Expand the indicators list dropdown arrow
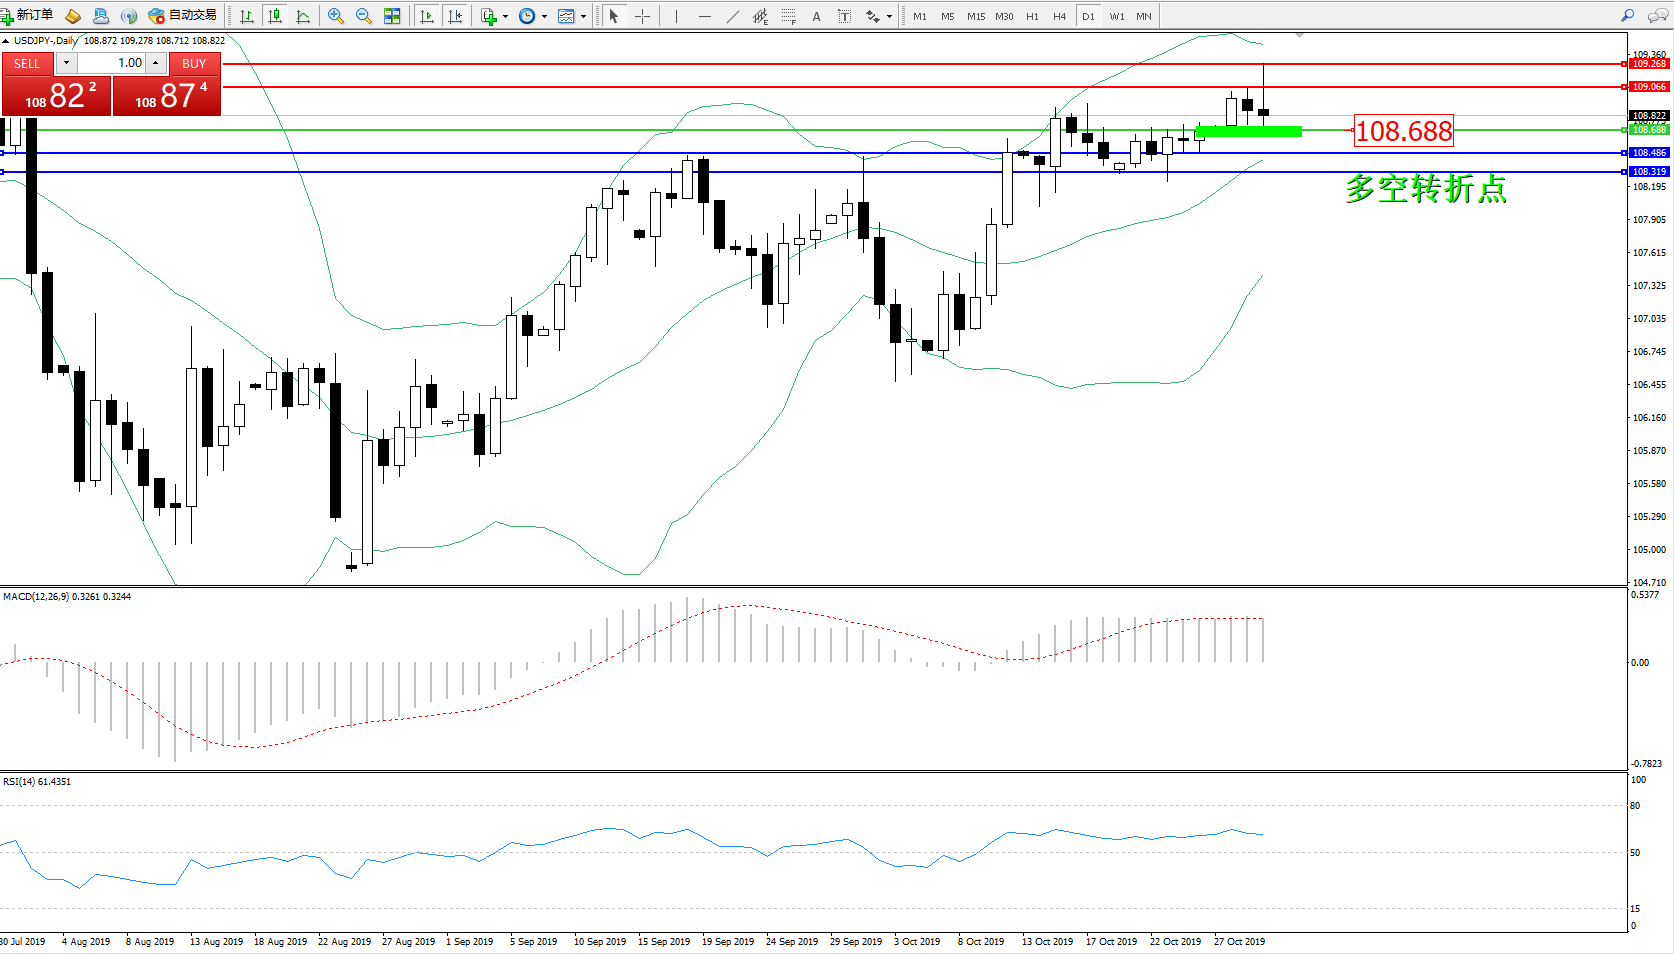This screenshot has width=1674, height=955. coord(505,17)
